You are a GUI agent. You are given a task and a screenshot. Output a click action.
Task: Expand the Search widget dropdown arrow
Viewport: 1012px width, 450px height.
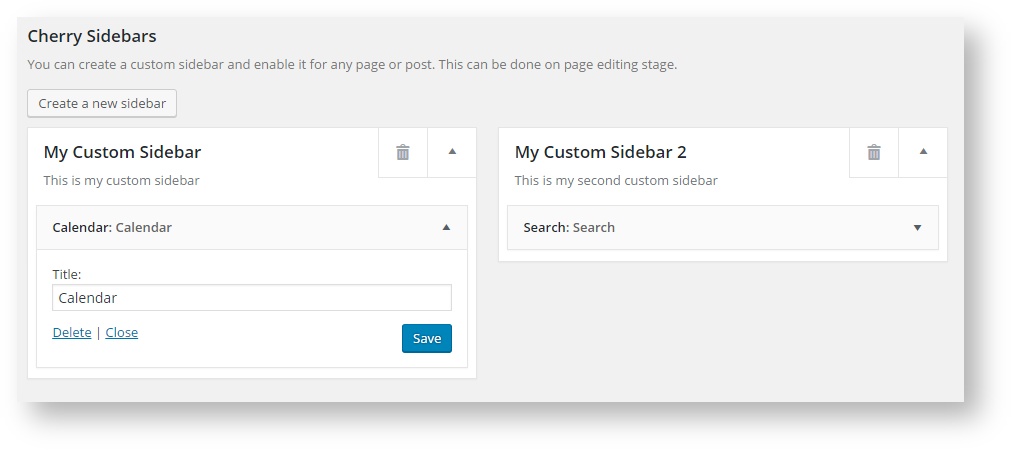[x=917, y=228]
